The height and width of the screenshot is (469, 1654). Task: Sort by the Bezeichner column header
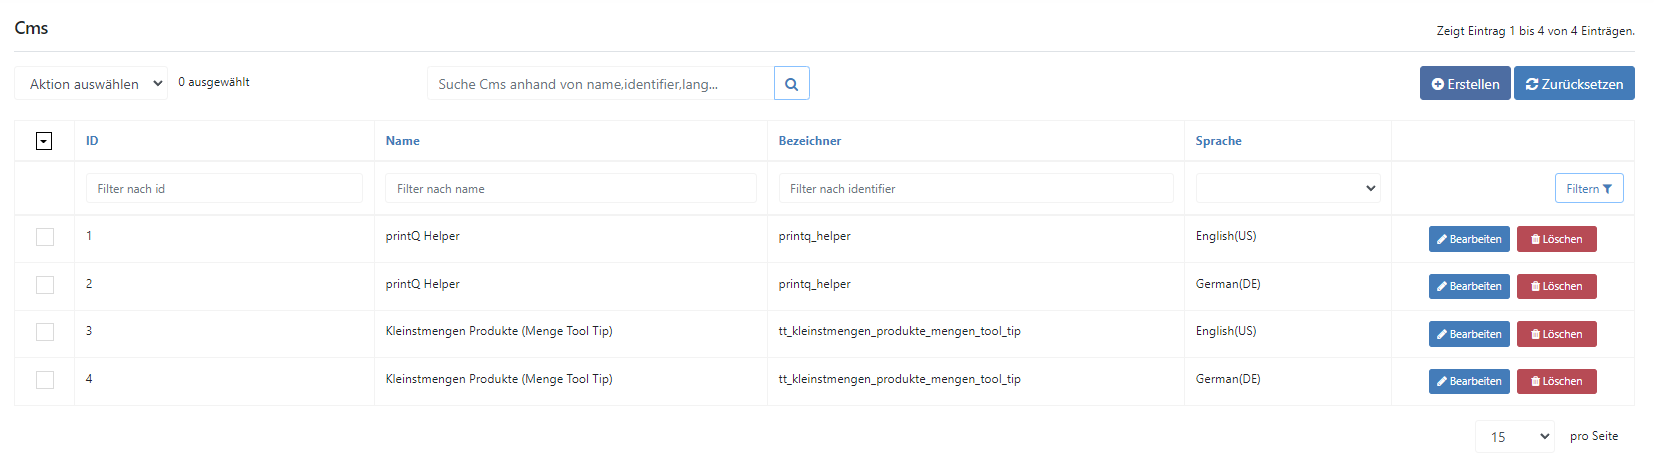810,141
